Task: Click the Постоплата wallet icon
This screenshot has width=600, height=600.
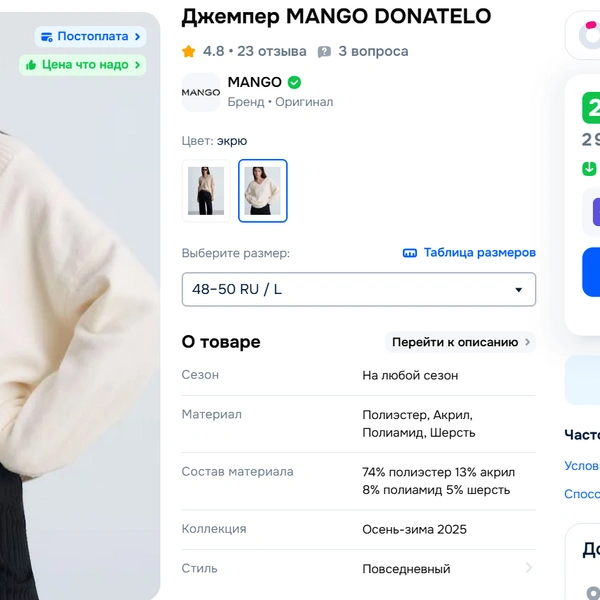Action: [x=45, y=37]
